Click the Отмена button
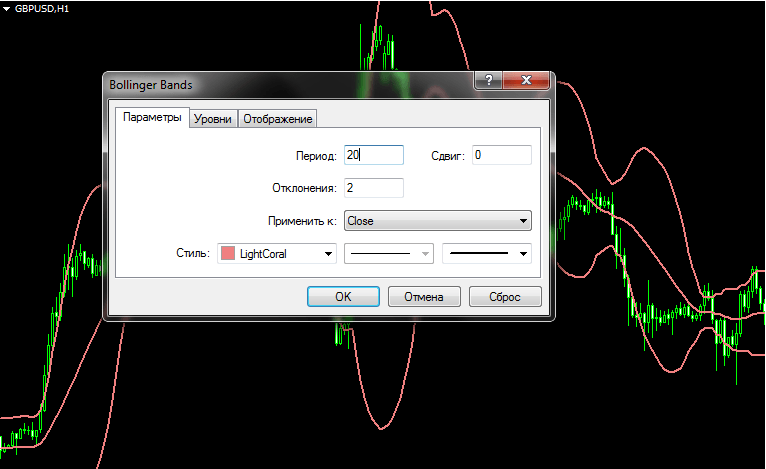766x469 pixels. 423,297
